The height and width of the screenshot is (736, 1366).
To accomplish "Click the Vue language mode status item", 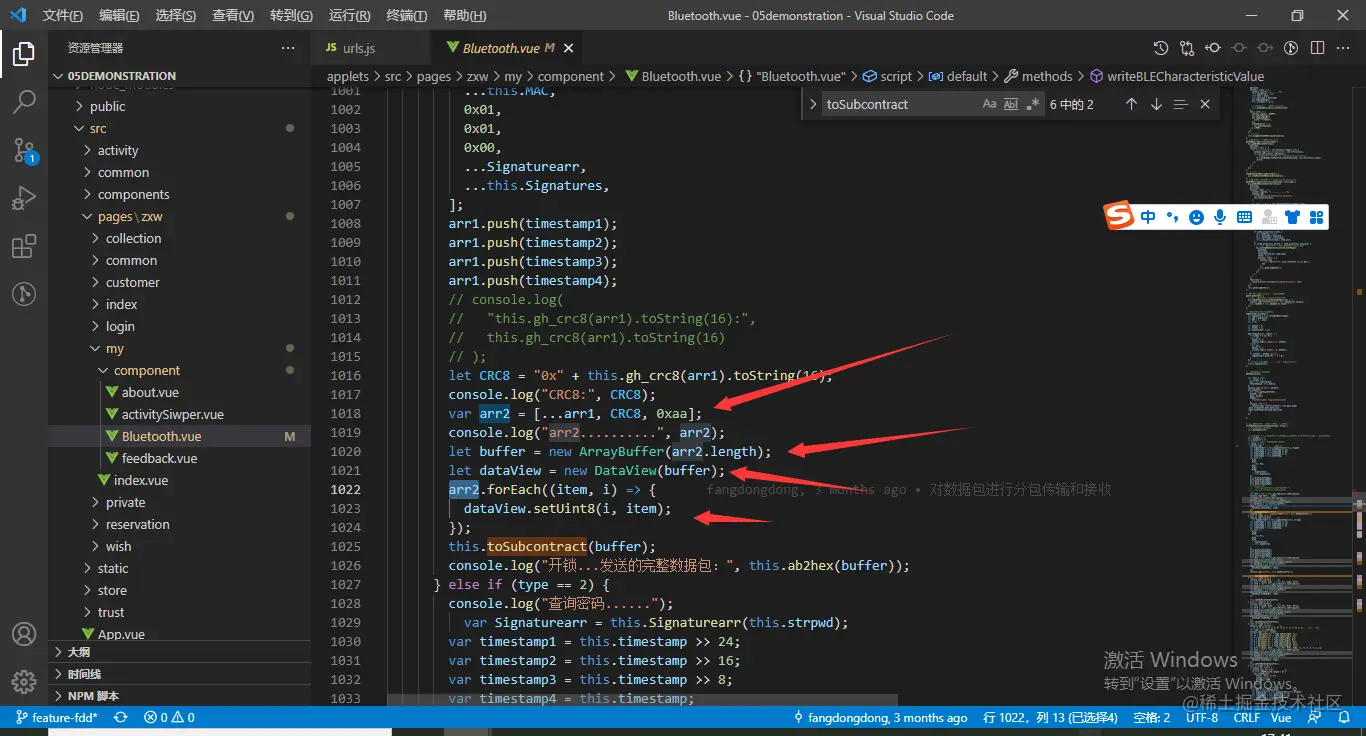I will tap(1281, 717).
